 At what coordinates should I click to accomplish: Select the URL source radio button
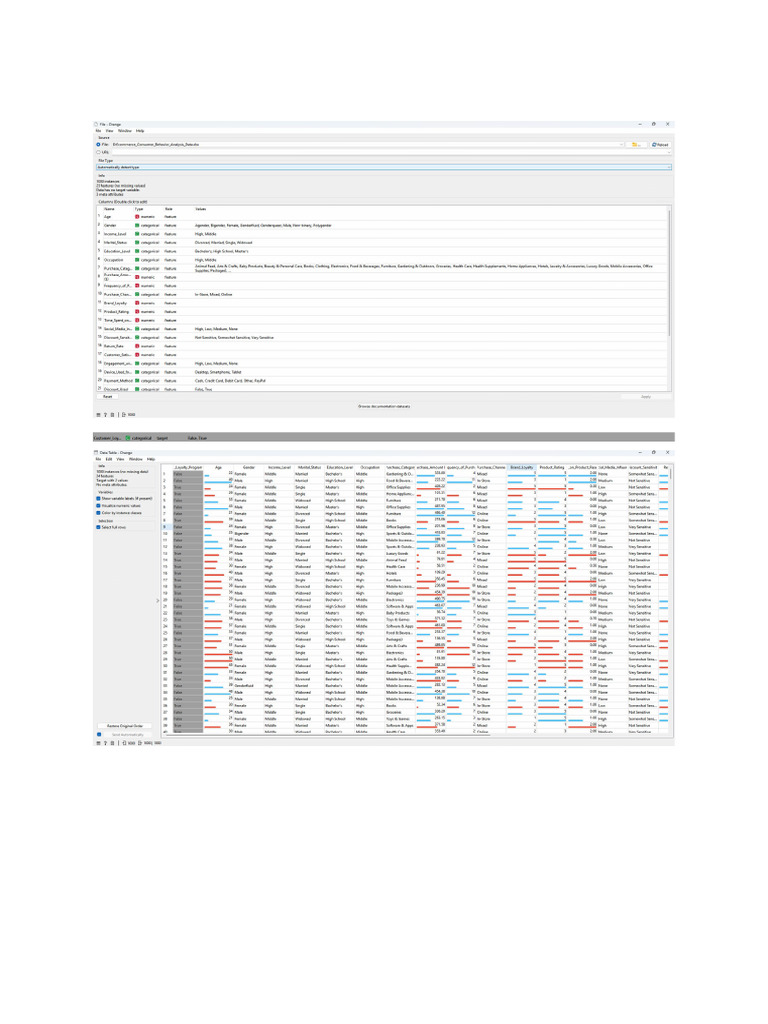(98, 152)
